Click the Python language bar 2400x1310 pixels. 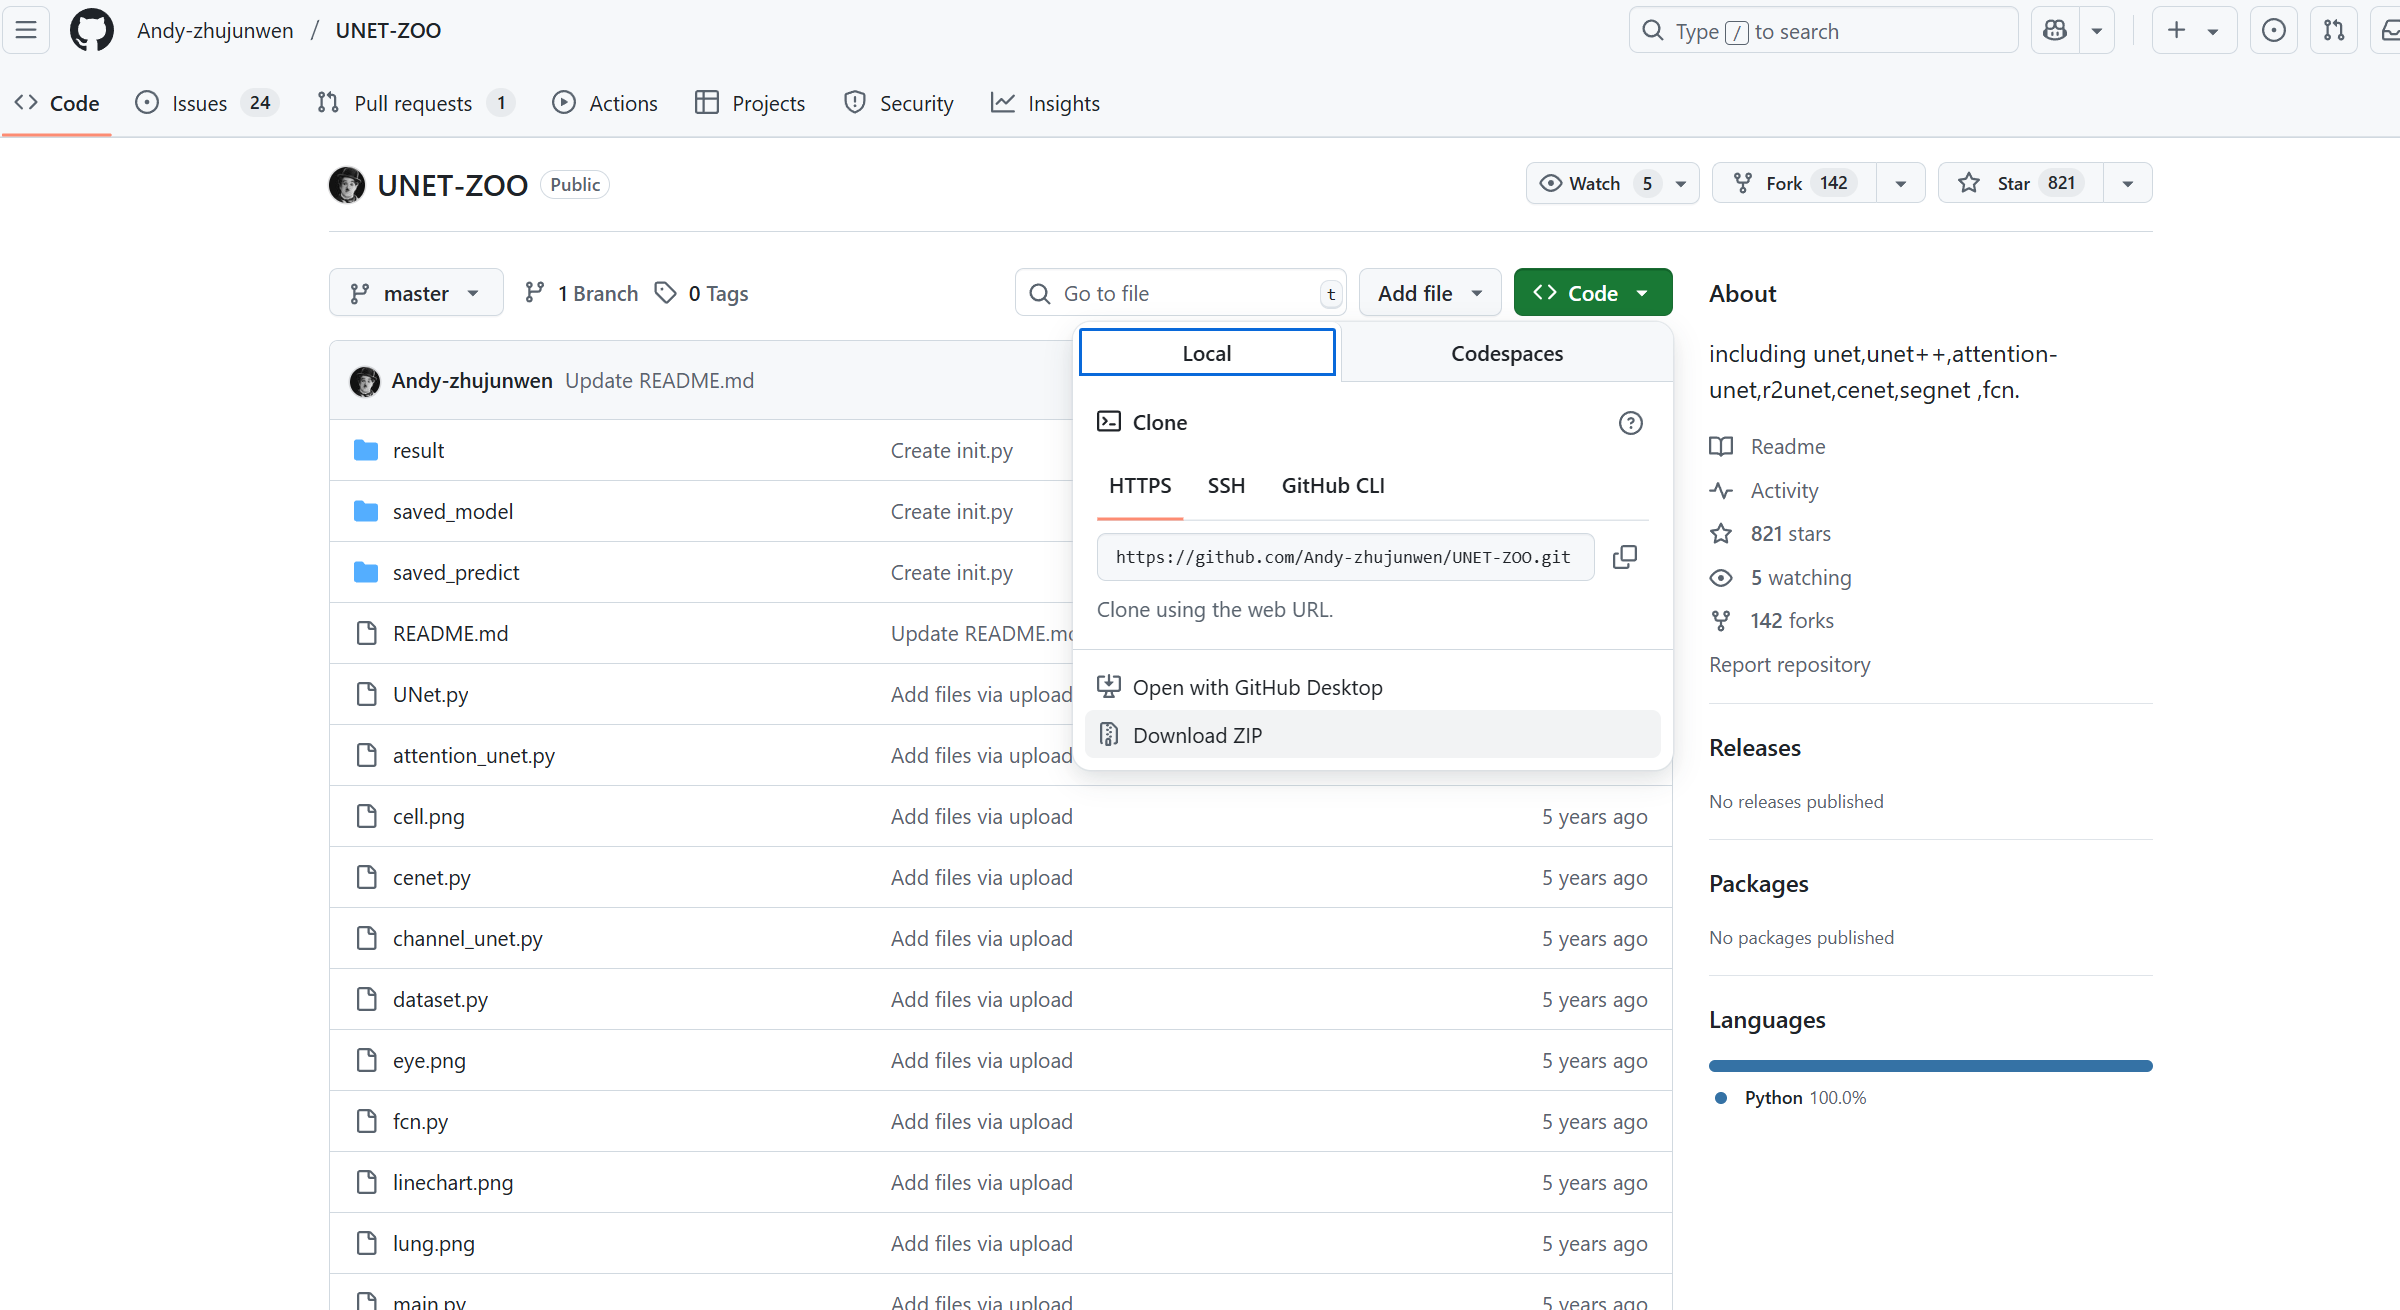click(1930, 1066)
